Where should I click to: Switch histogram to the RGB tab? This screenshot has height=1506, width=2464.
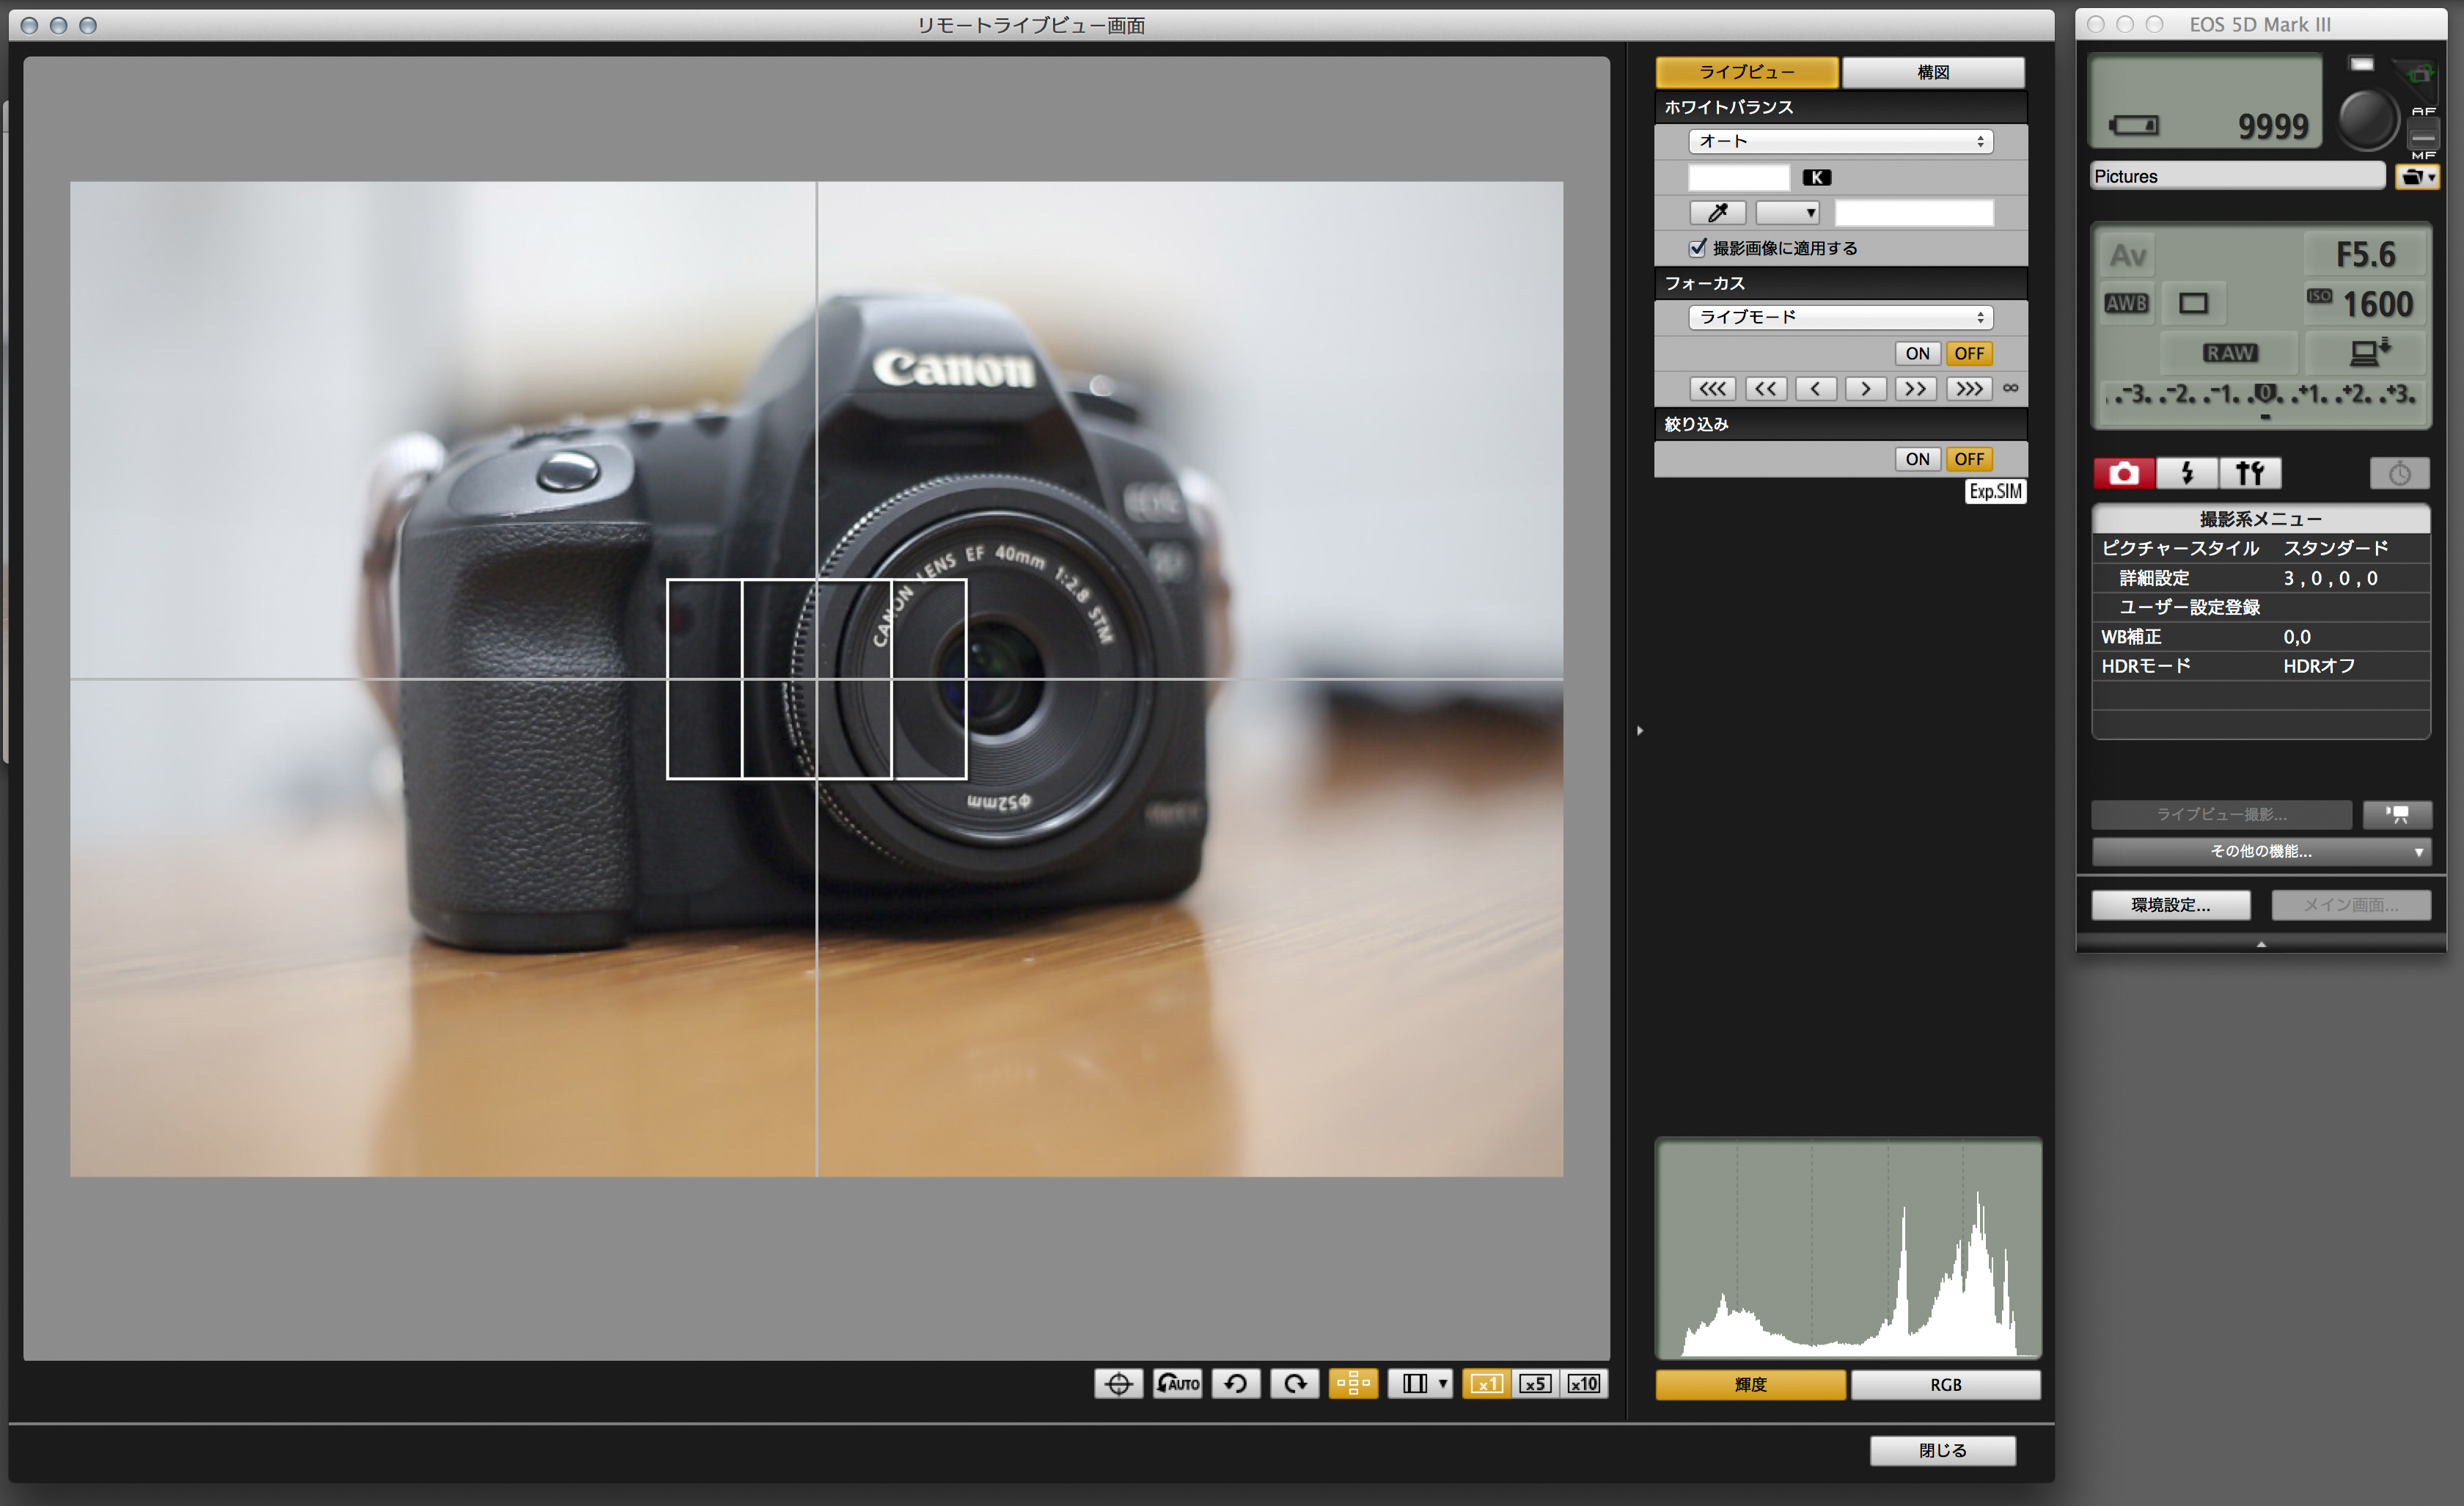coord(1945,1385)
